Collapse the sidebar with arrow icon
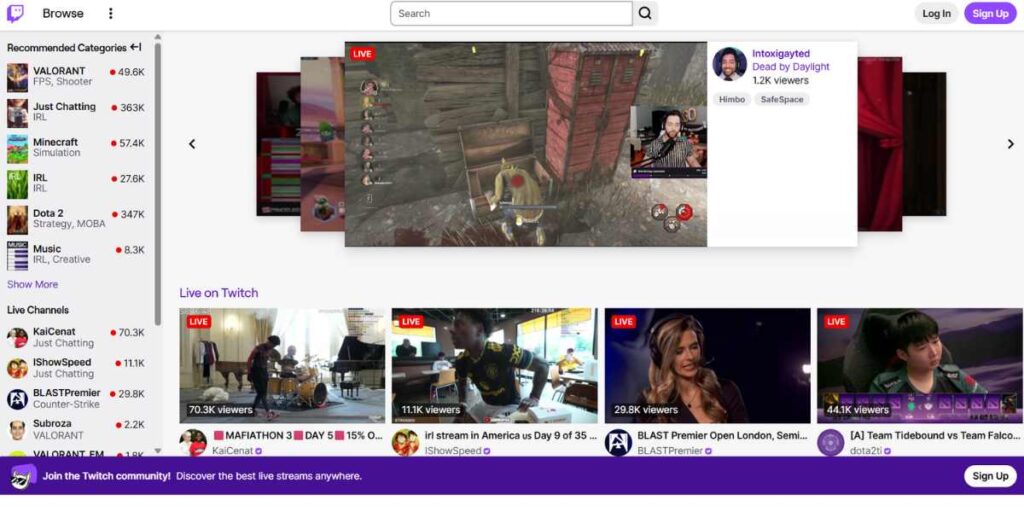Screen dimensions: 1024x512 click(x=136, y=47)
